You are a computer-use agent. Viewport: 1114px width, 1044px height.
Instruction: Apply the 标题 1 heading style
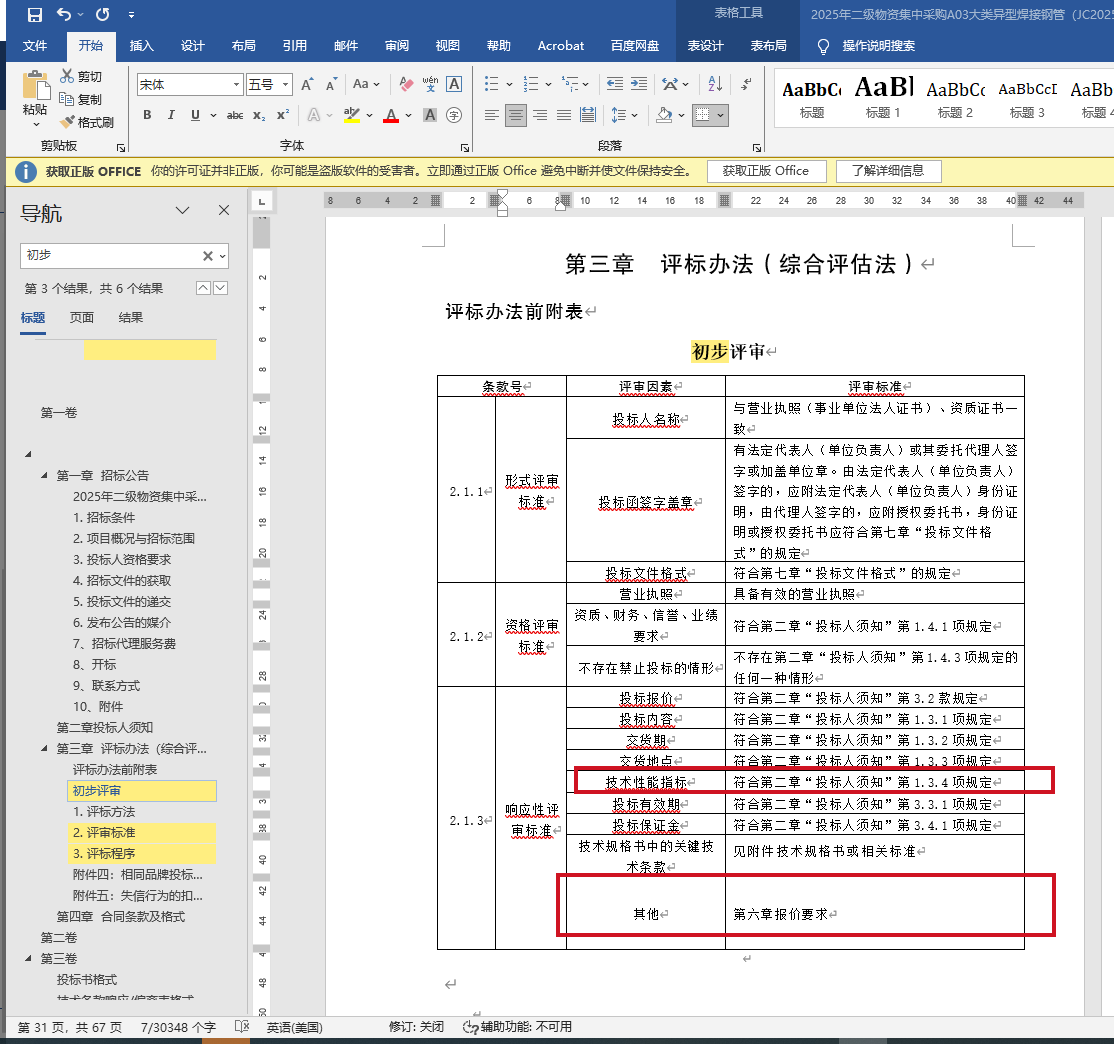click(x=883, y=99)
